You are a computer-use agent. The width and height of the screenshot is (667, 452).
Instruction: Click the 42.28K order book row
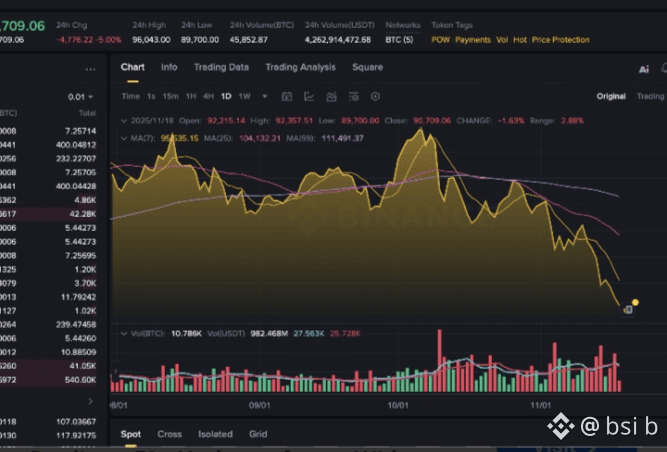coord(48,214)
